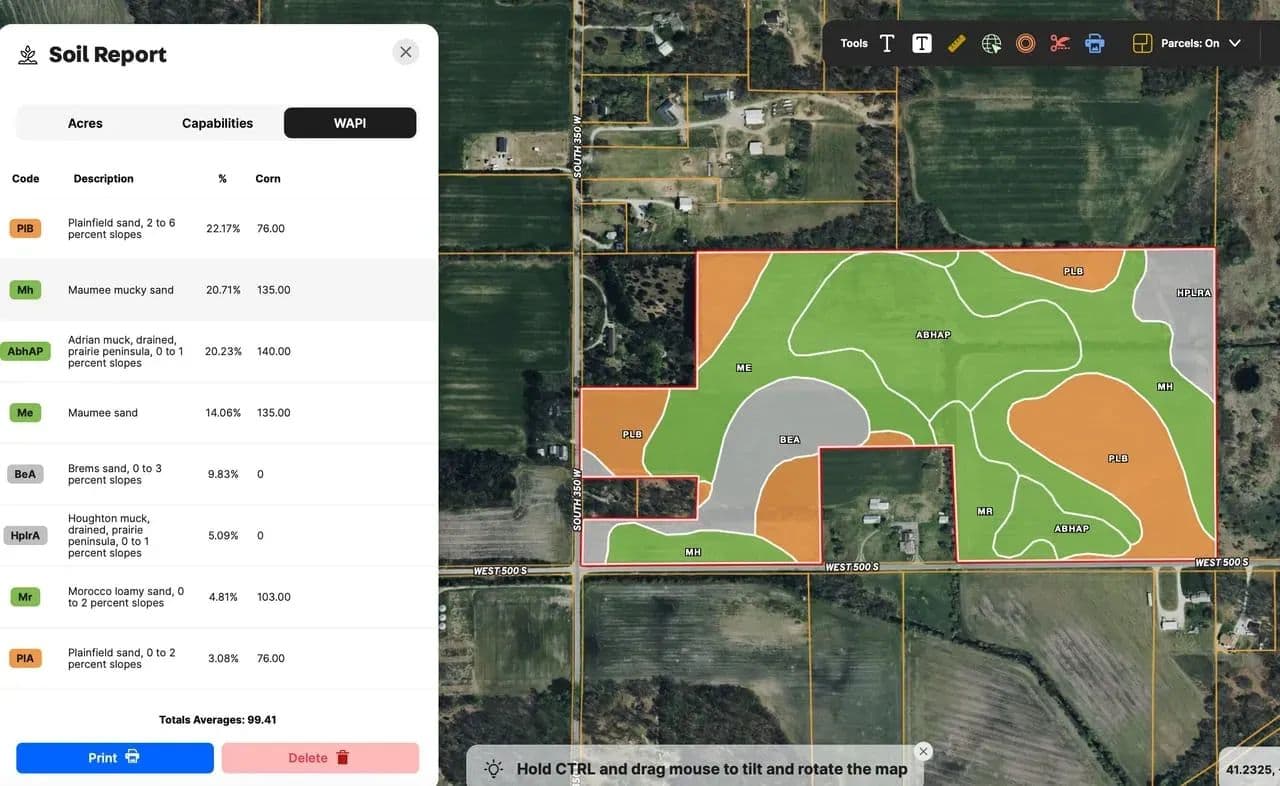Click the Delete button
Viewport: 1280px width, 786px height.
tap(320, 758)
